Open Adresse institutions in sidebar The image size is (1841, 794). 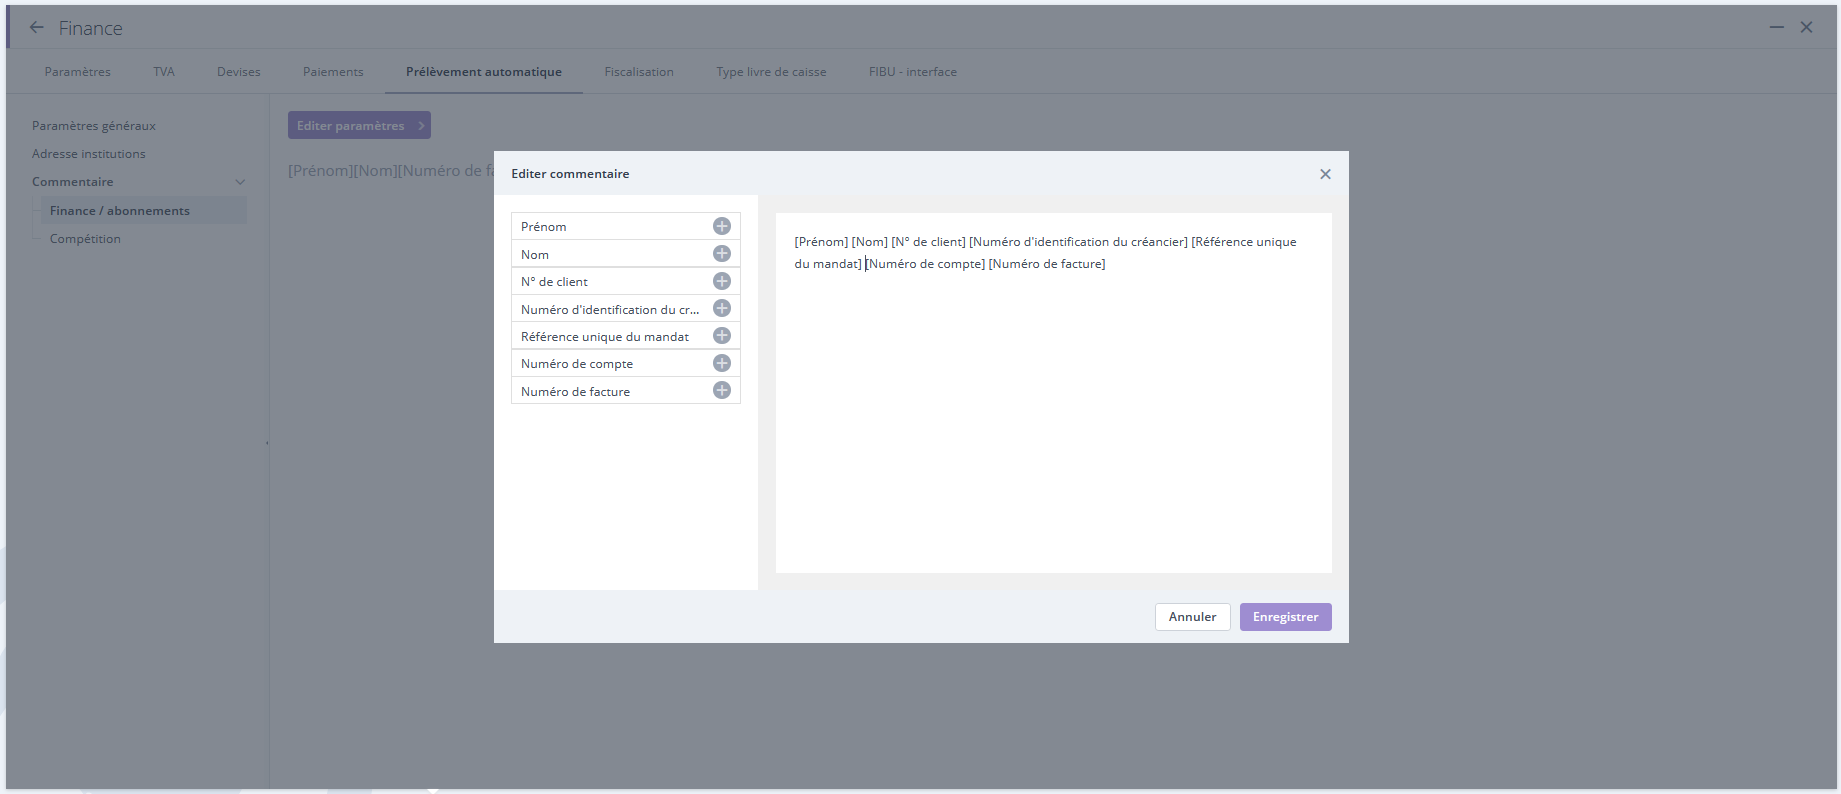pos(89,154)
